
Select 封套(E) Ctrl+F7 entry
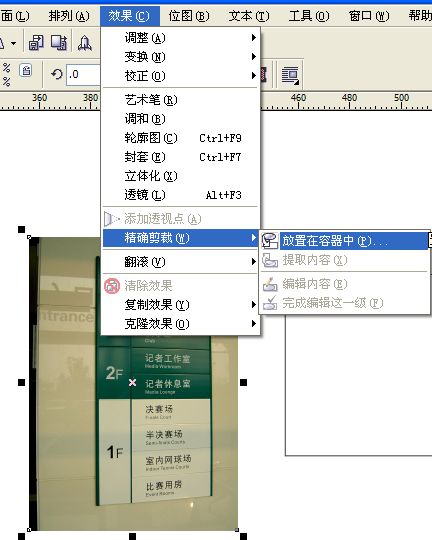coord(181,157)
